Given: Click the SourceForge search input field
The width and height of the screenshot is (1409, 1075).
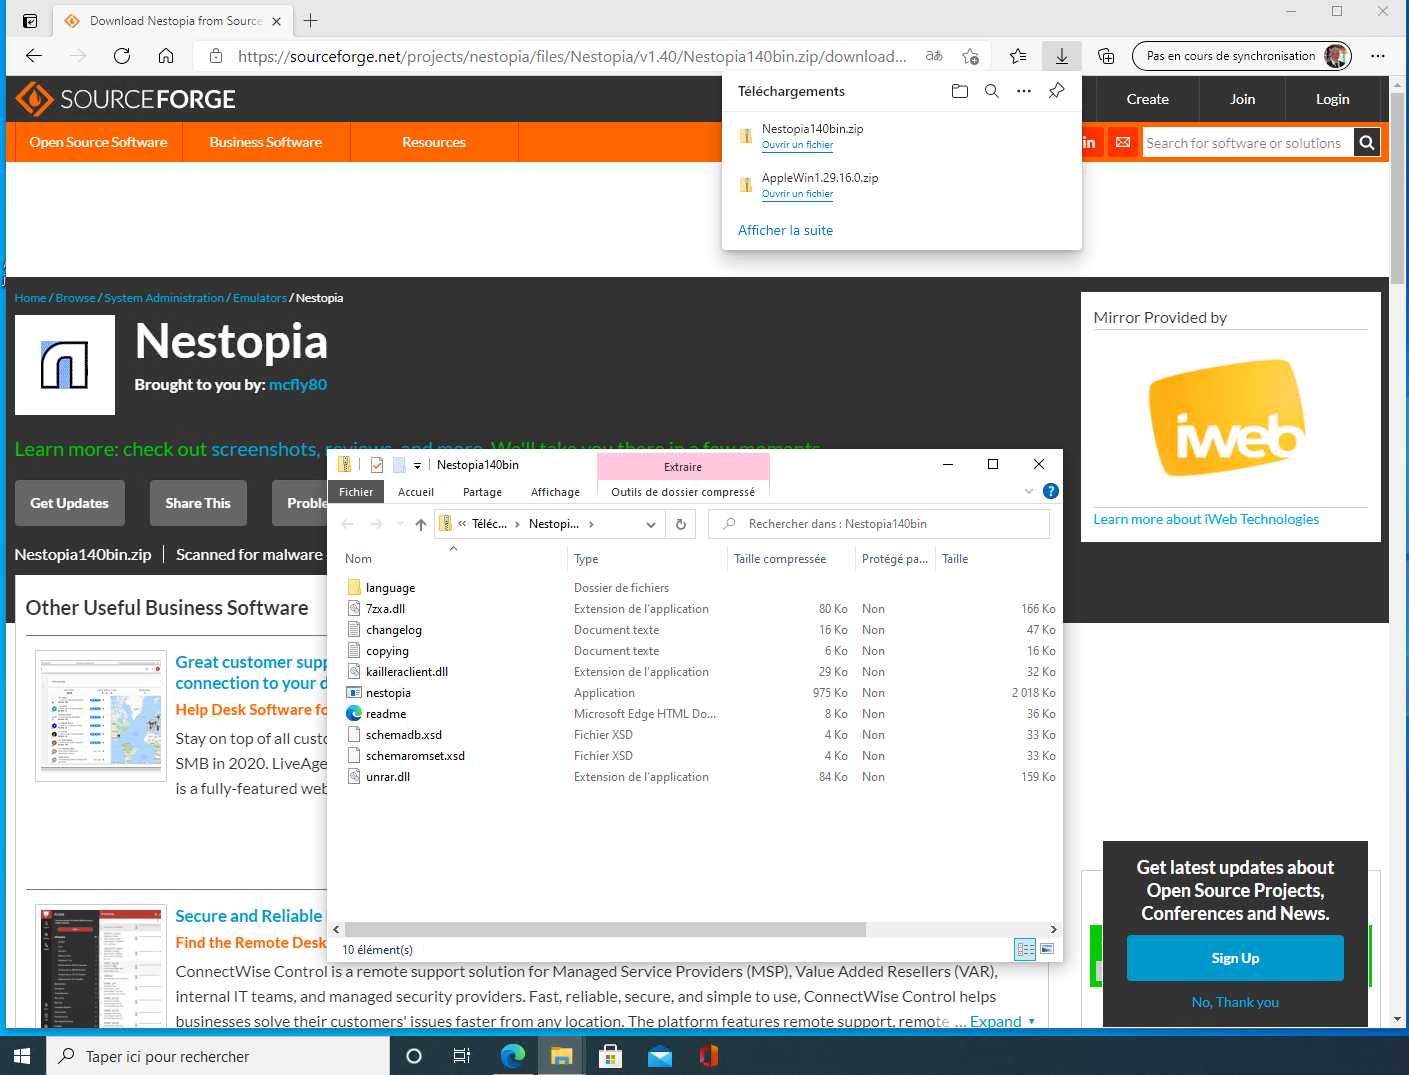Looking at the screenshot, I should pos(1248,143).
